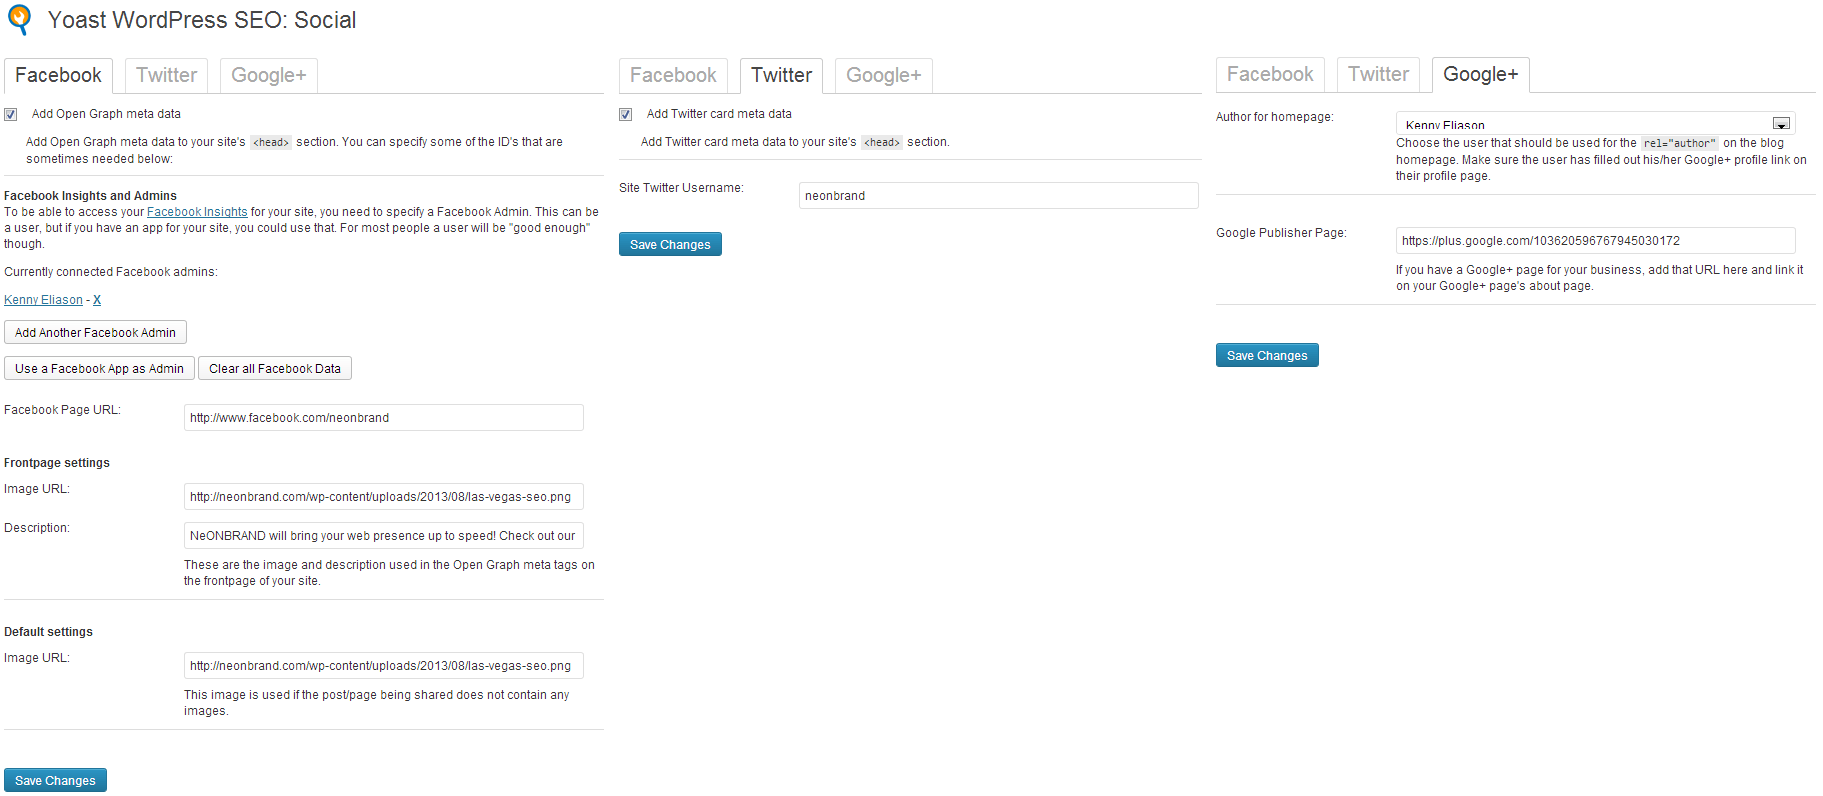Save Changes in the Facebook panel
1823x796 pixels.
(55, 780)
